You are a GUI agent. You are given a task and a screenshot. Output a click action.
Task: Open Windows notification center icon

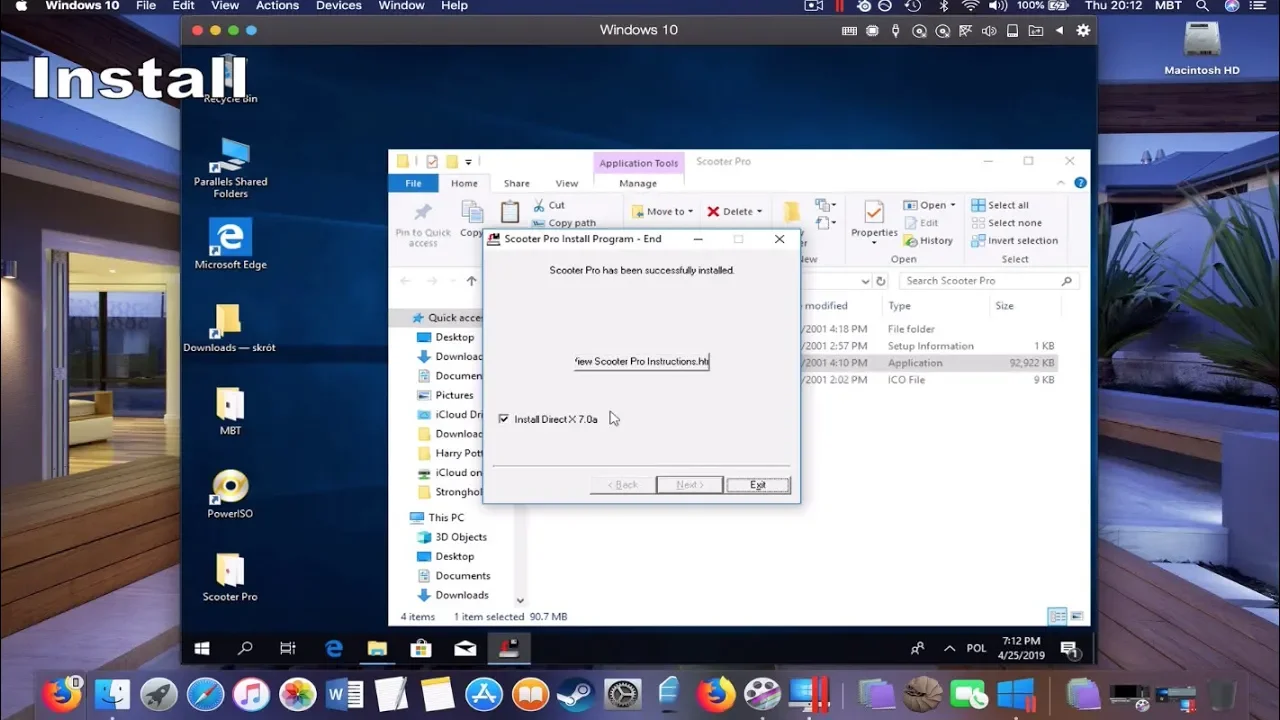(1068, 648)
